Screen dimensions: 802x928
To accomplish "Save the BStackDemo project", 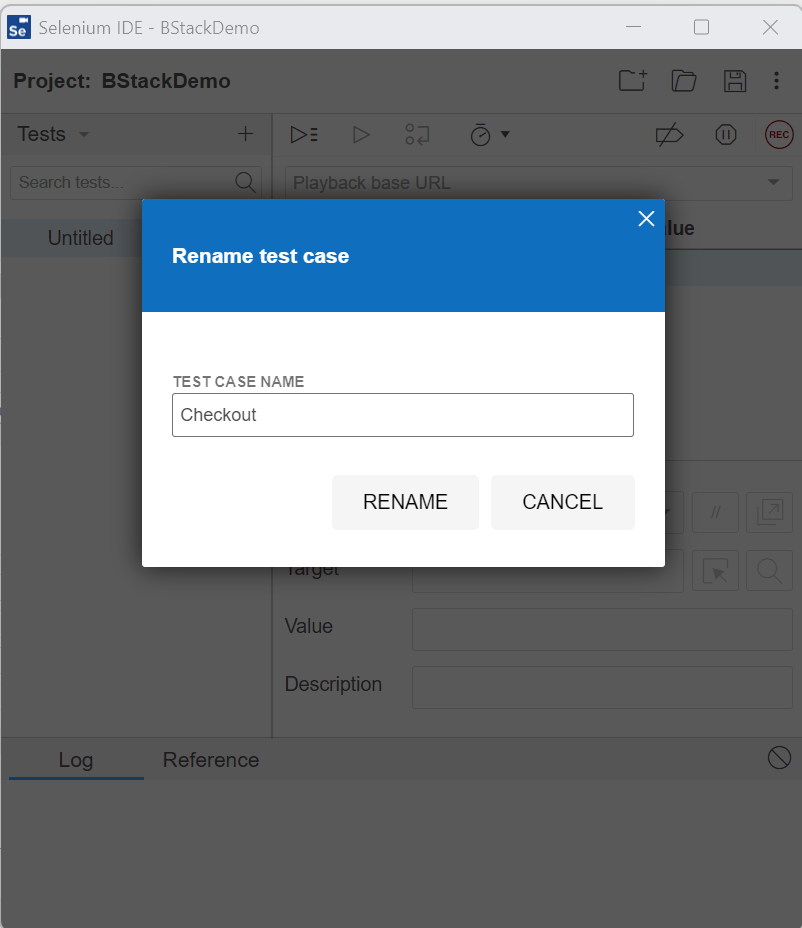I will [735, 81].
